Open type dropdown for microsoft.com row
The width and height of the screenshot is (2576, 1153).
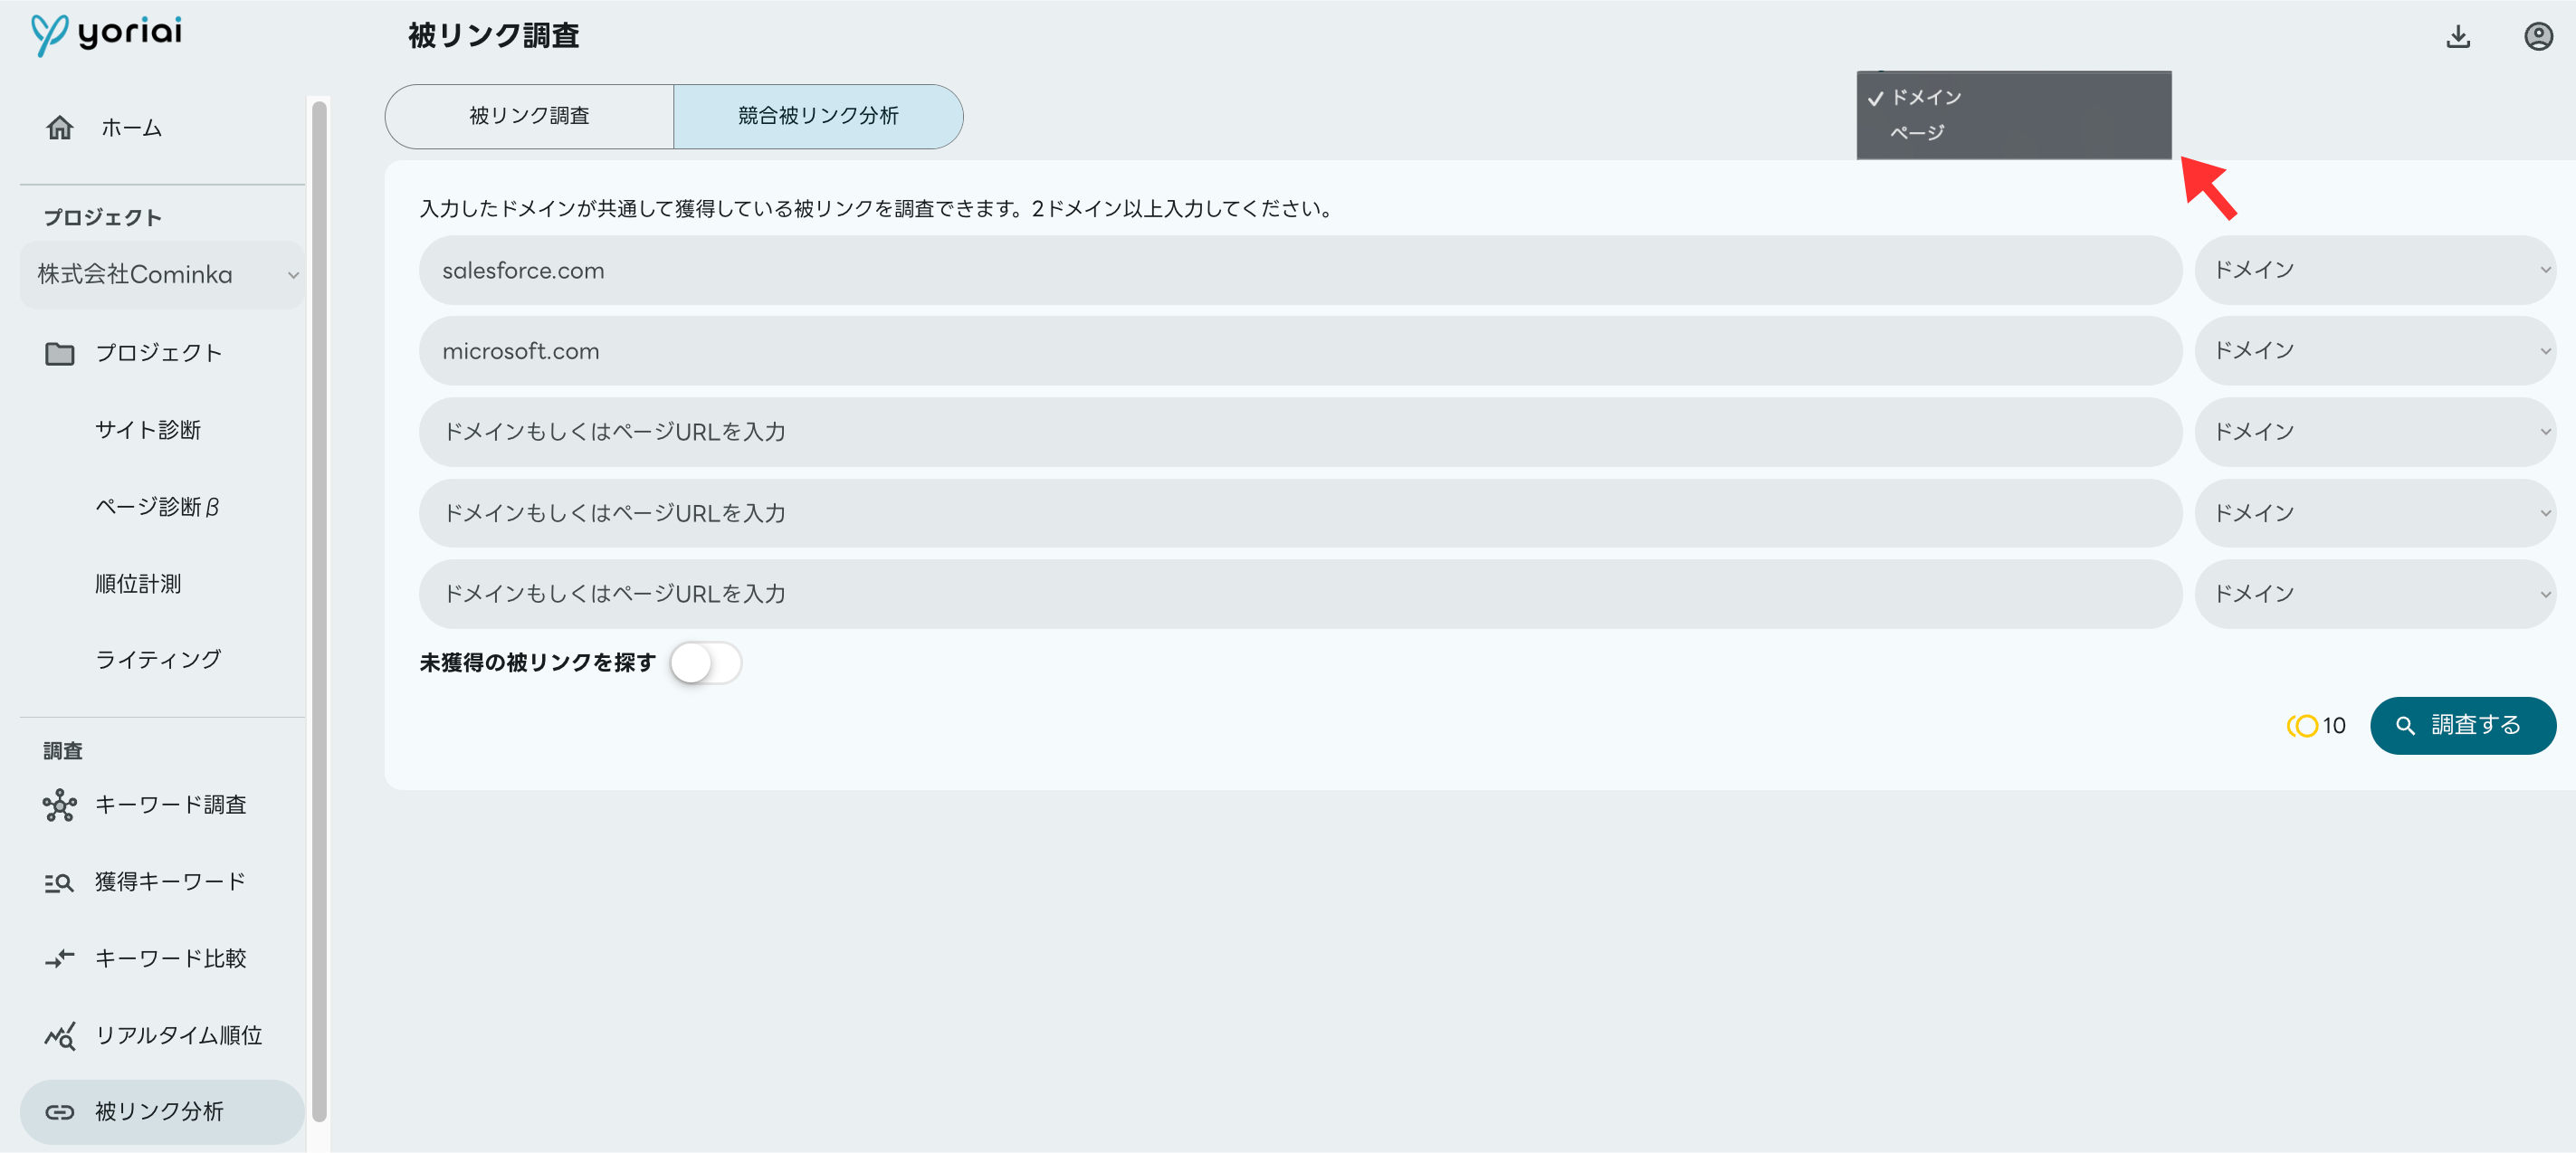[x=2375, y=351]
